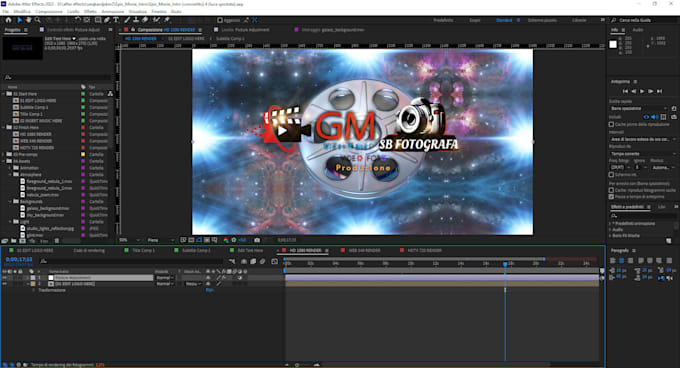Click the trash icon in Project panel
Screen dimensions: 680x368
[57, 241]
